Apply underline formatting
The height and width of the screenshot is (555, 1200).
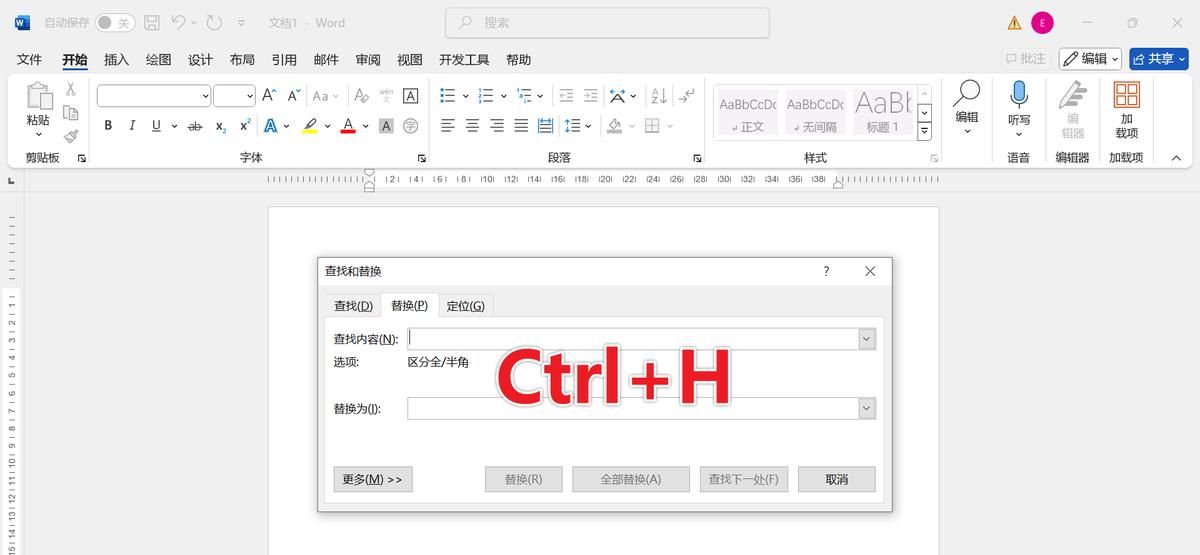point(156,126)
